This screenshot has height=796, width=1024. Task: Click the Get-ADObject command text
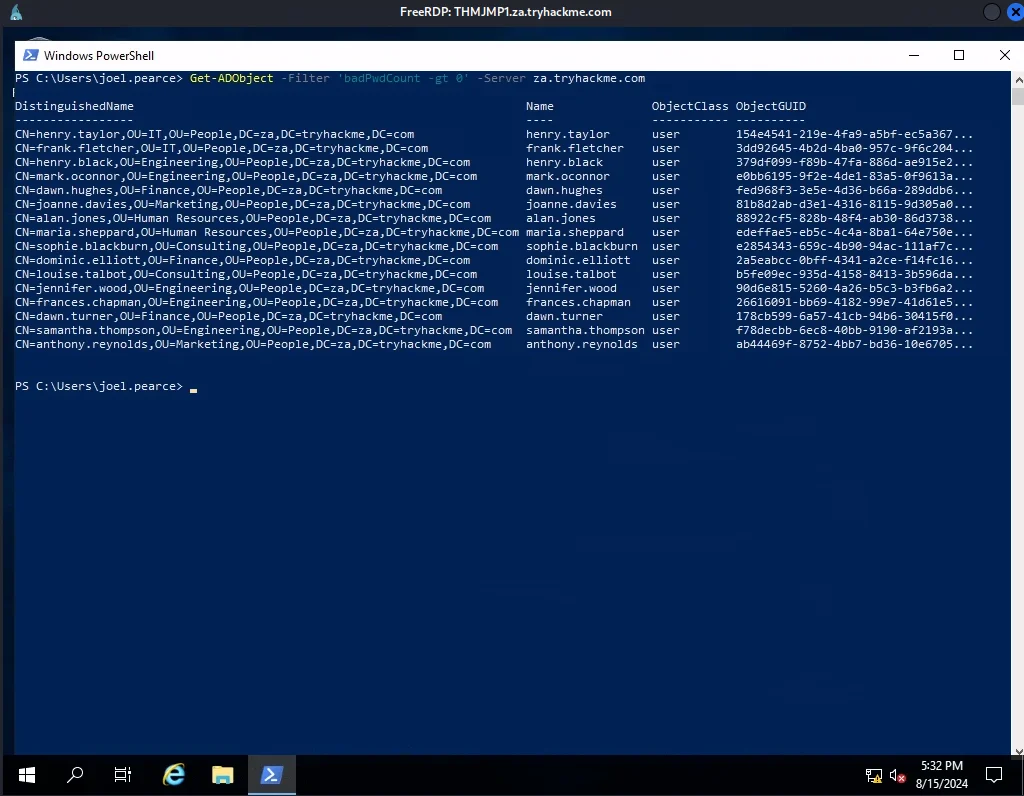coord(232,78)
